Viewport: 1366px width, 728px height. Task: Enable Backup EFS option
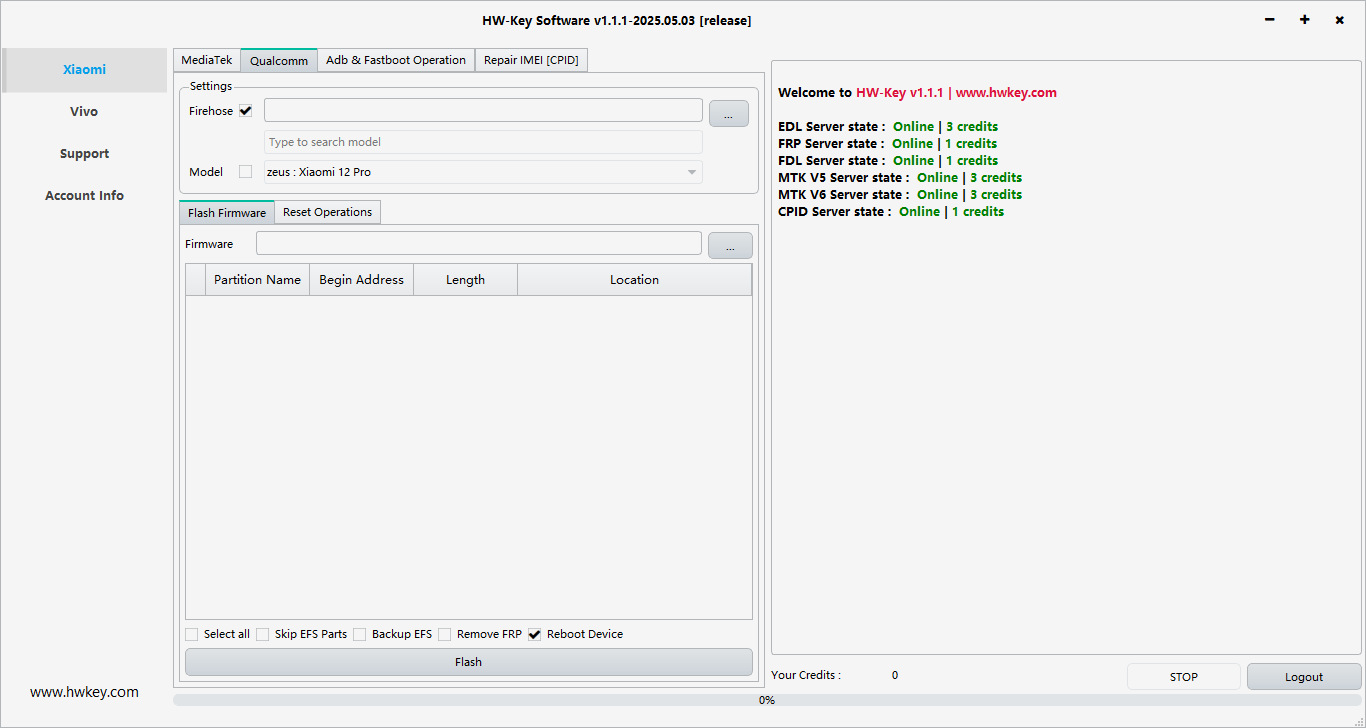click(x=360, y=634)
